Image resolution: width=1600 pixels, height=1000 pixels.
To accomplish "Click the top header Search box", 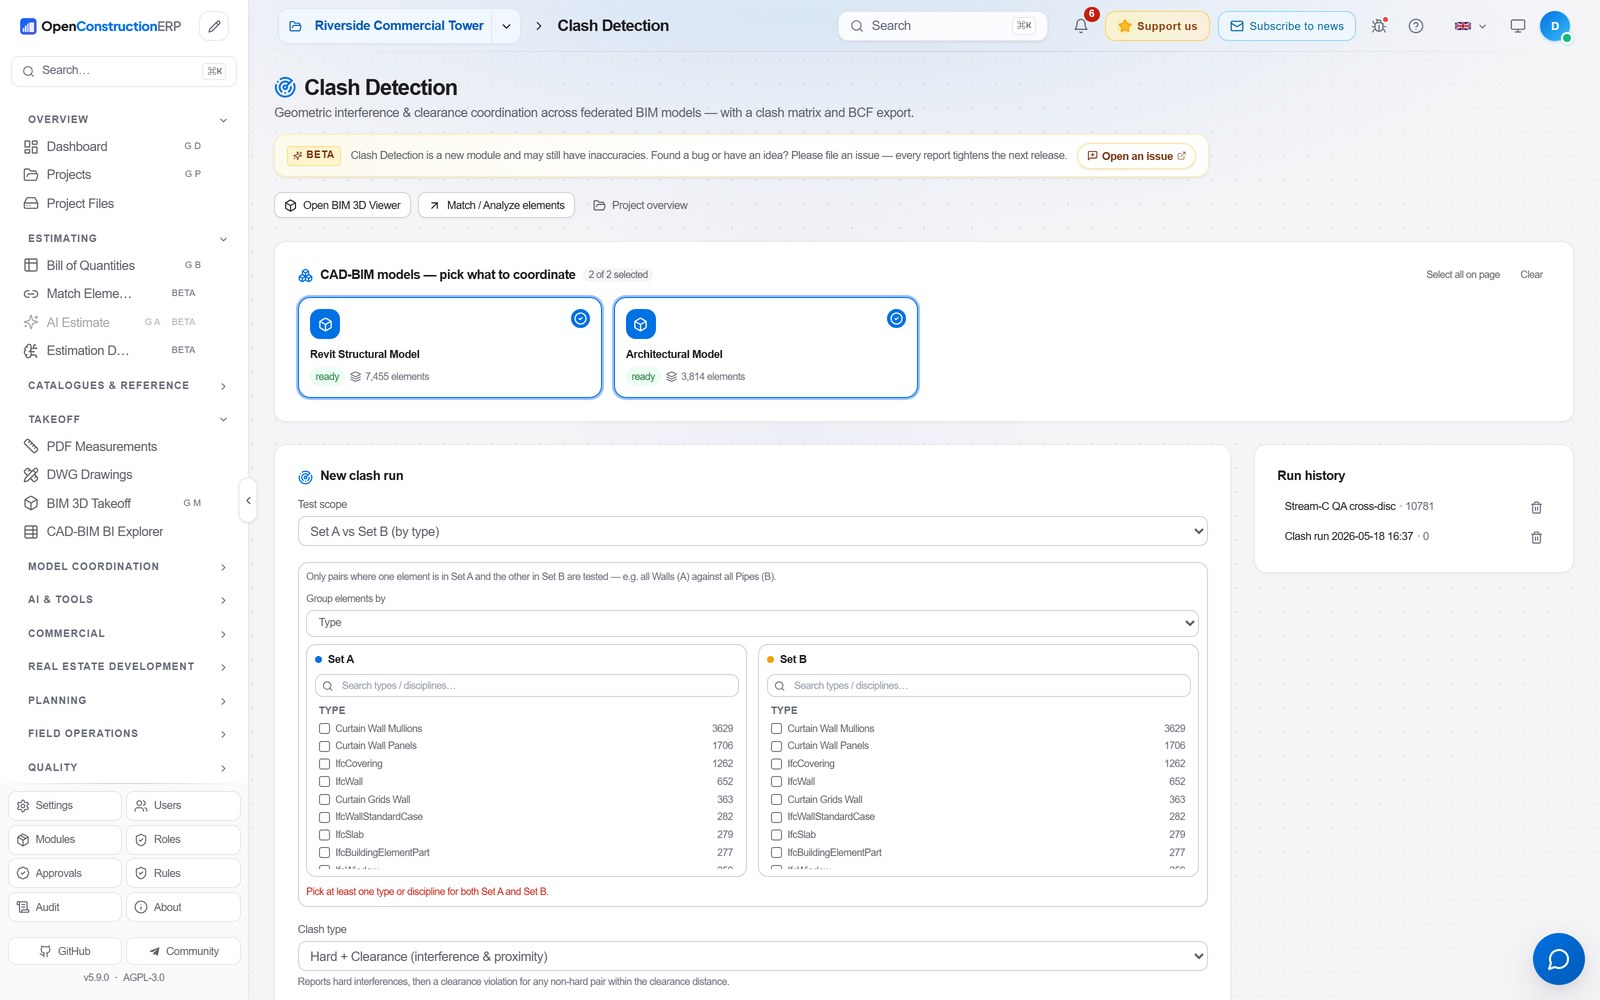I will coord(942,26).
